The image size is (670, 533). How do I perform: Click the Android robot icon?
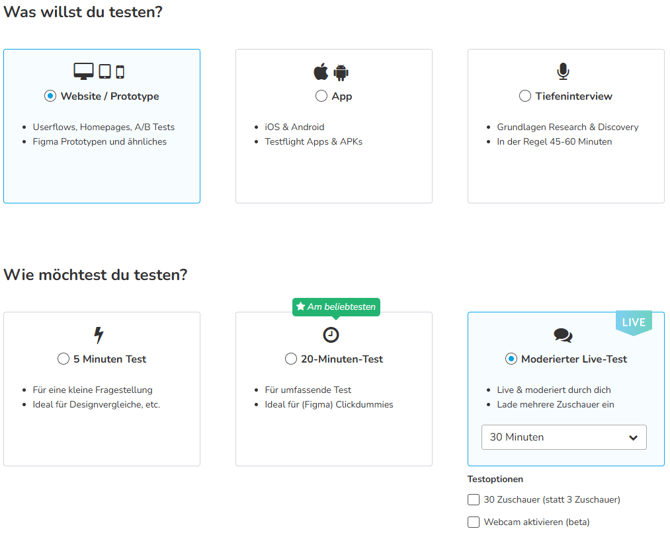point(341,72)
